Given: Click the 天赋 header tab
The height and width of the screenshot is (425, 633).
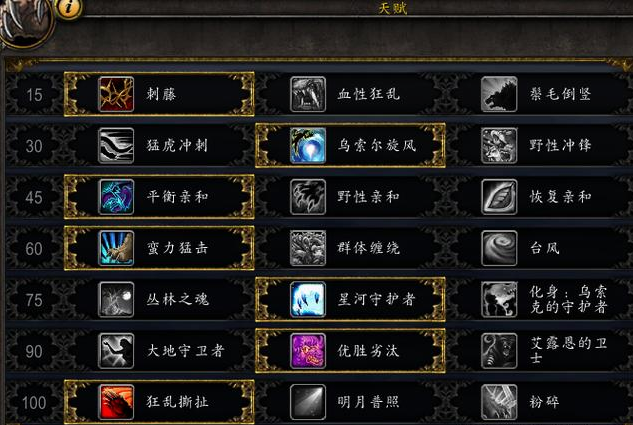Looking at the screenshot, I should pos(392,8).
